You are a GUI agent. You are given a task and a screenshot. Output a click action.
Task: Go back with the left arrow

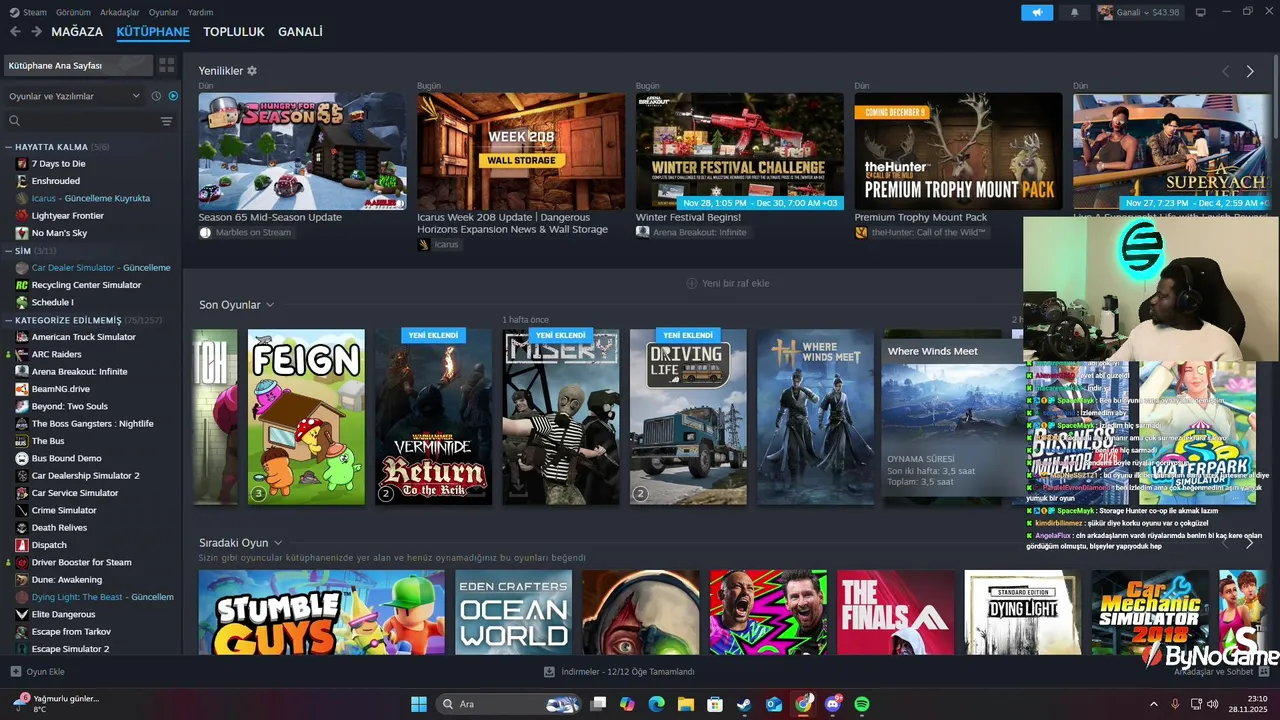[15, 32]
